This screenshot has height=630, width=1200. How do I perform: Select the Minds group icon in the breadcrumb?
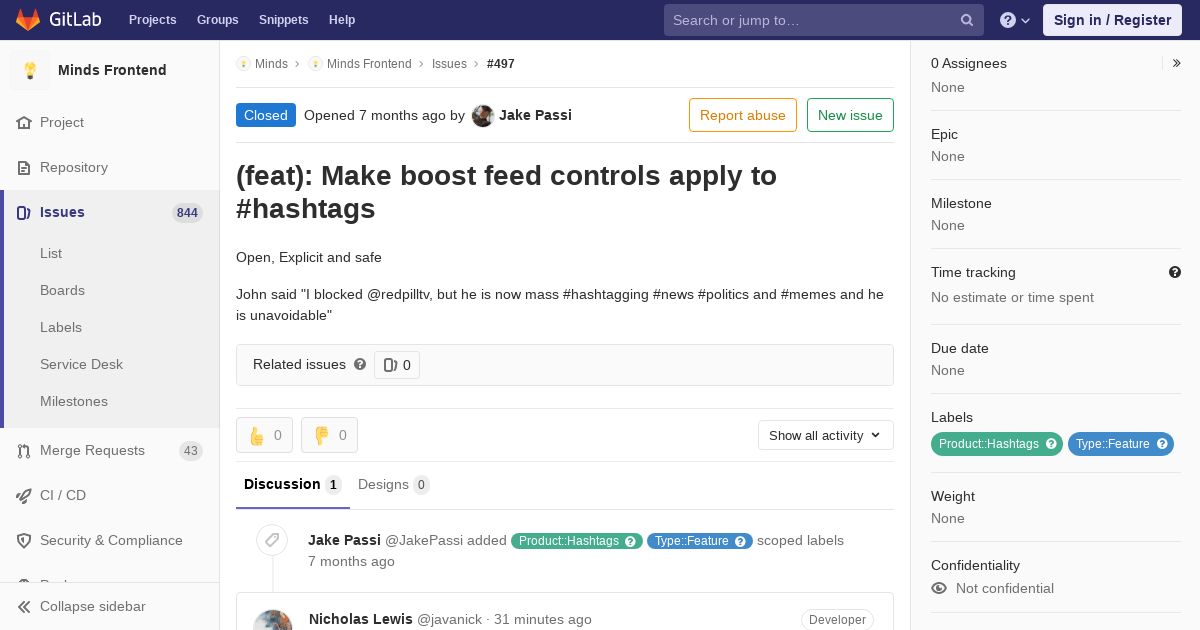point(243,64)
